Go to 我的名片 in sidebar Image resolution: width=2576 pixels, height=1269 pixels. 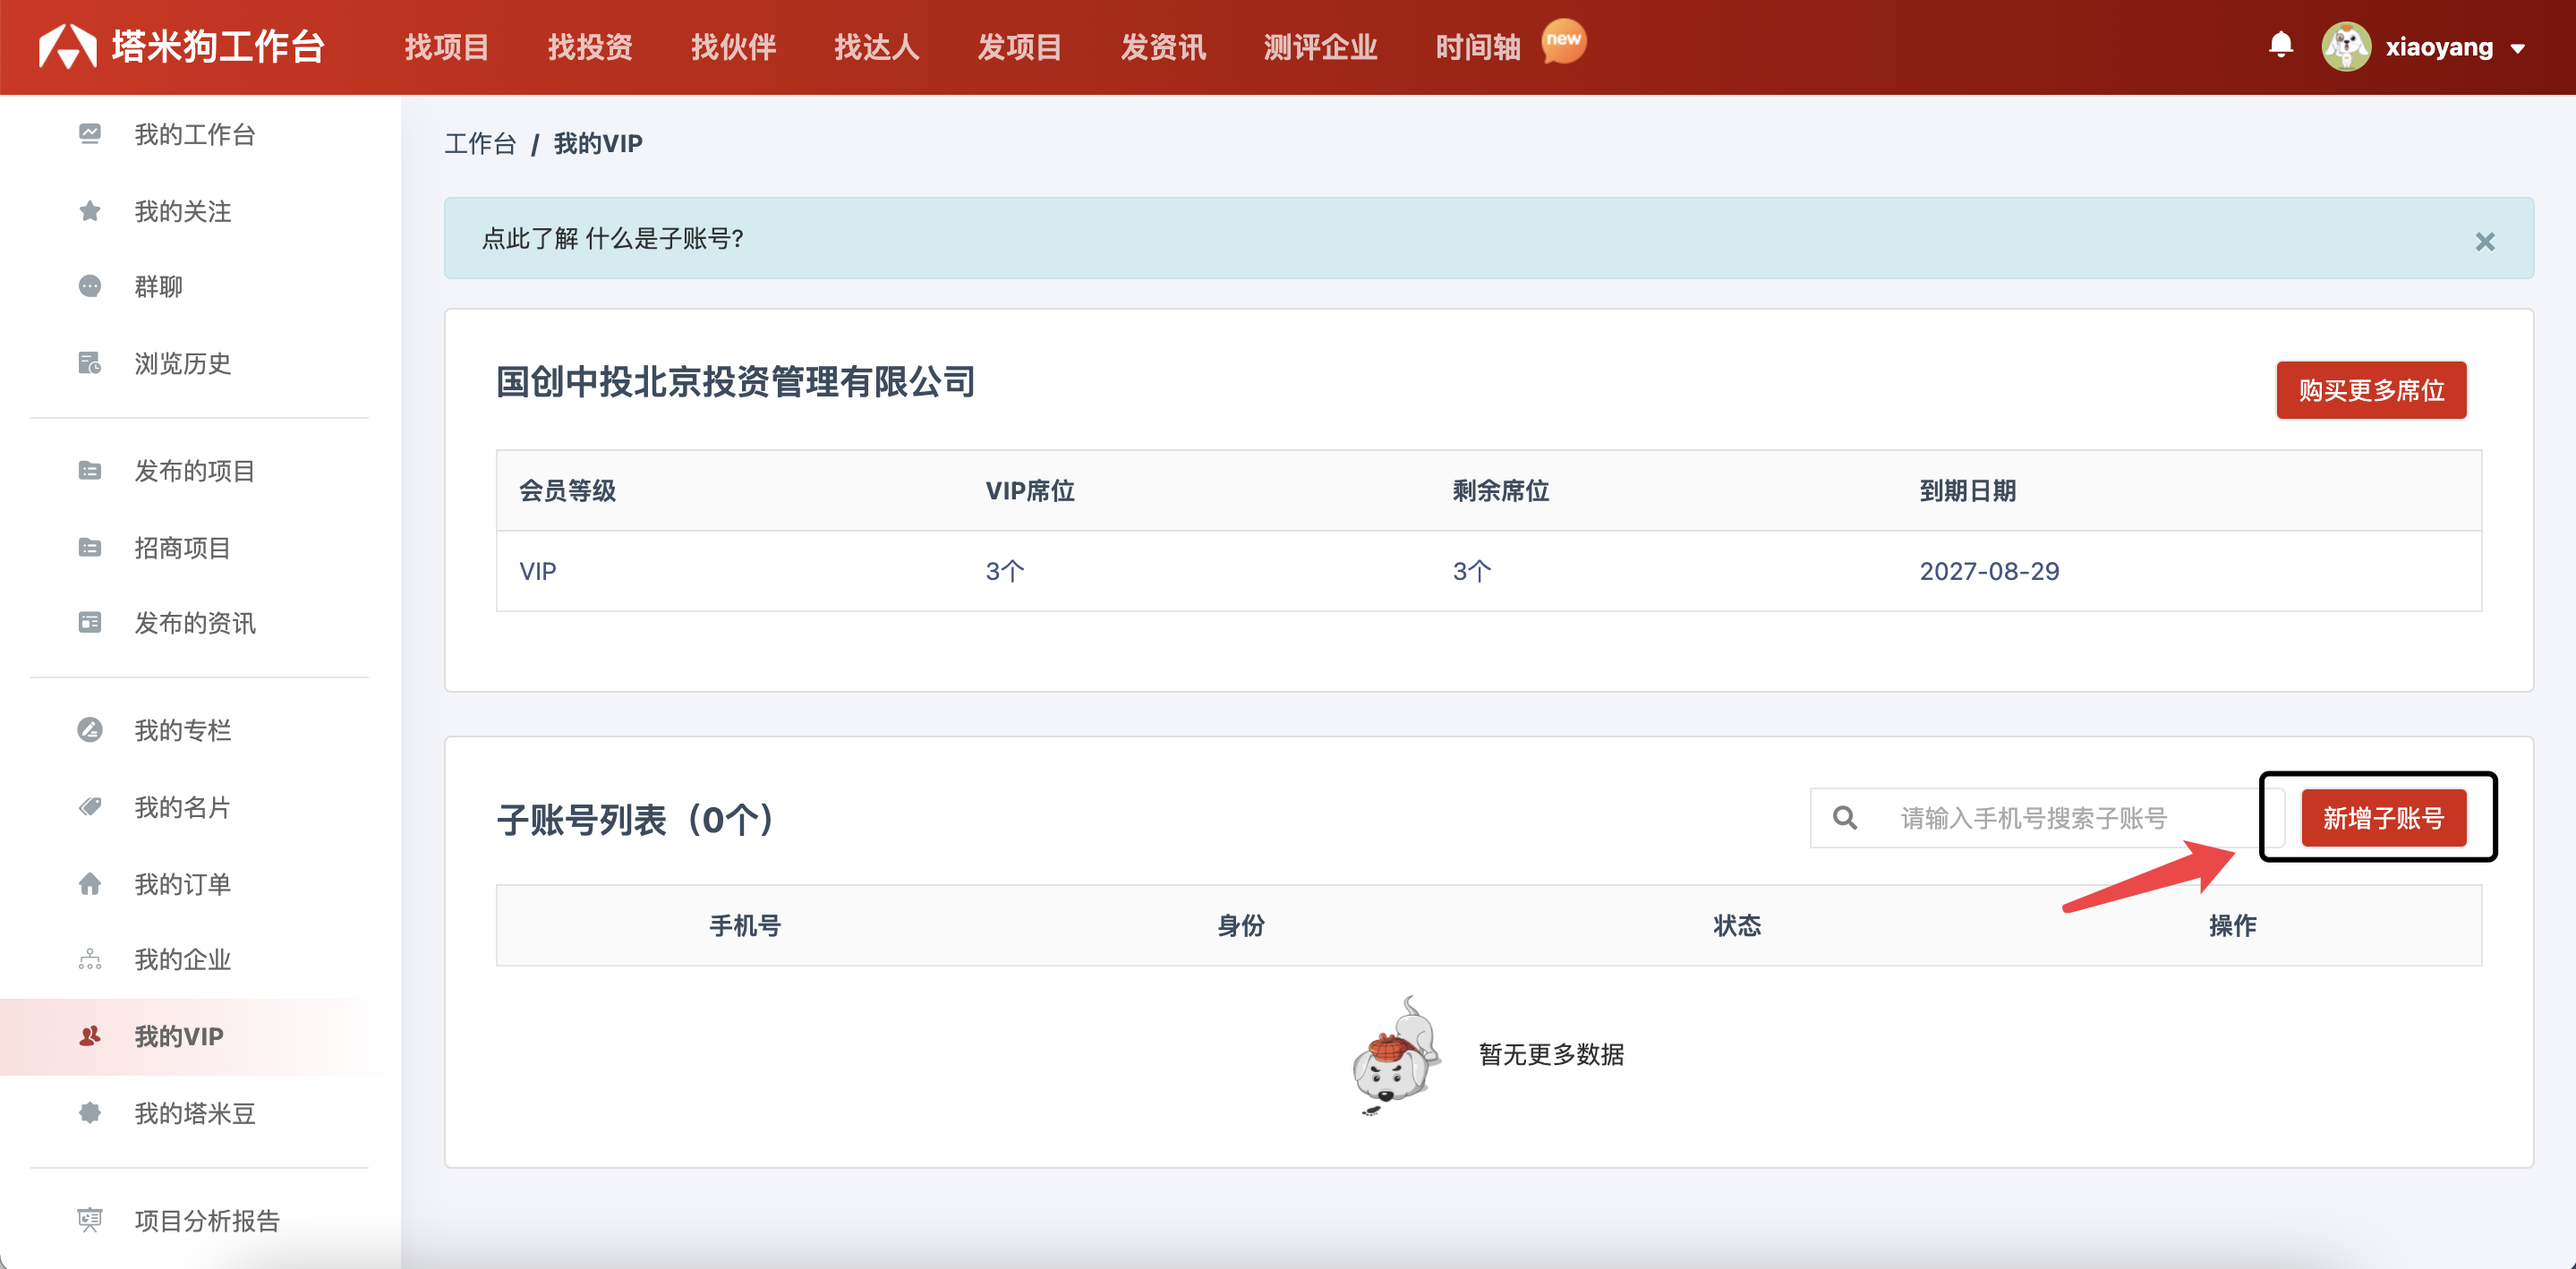click(183, 807)
